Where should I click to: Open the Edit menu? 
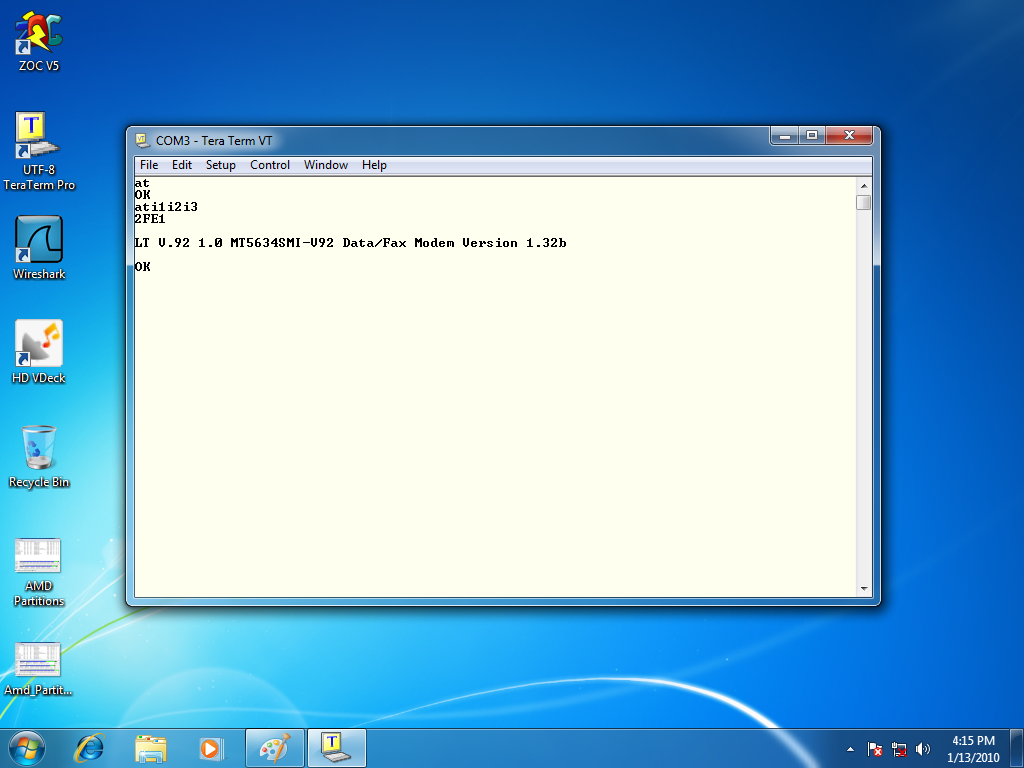pos(182,165)
